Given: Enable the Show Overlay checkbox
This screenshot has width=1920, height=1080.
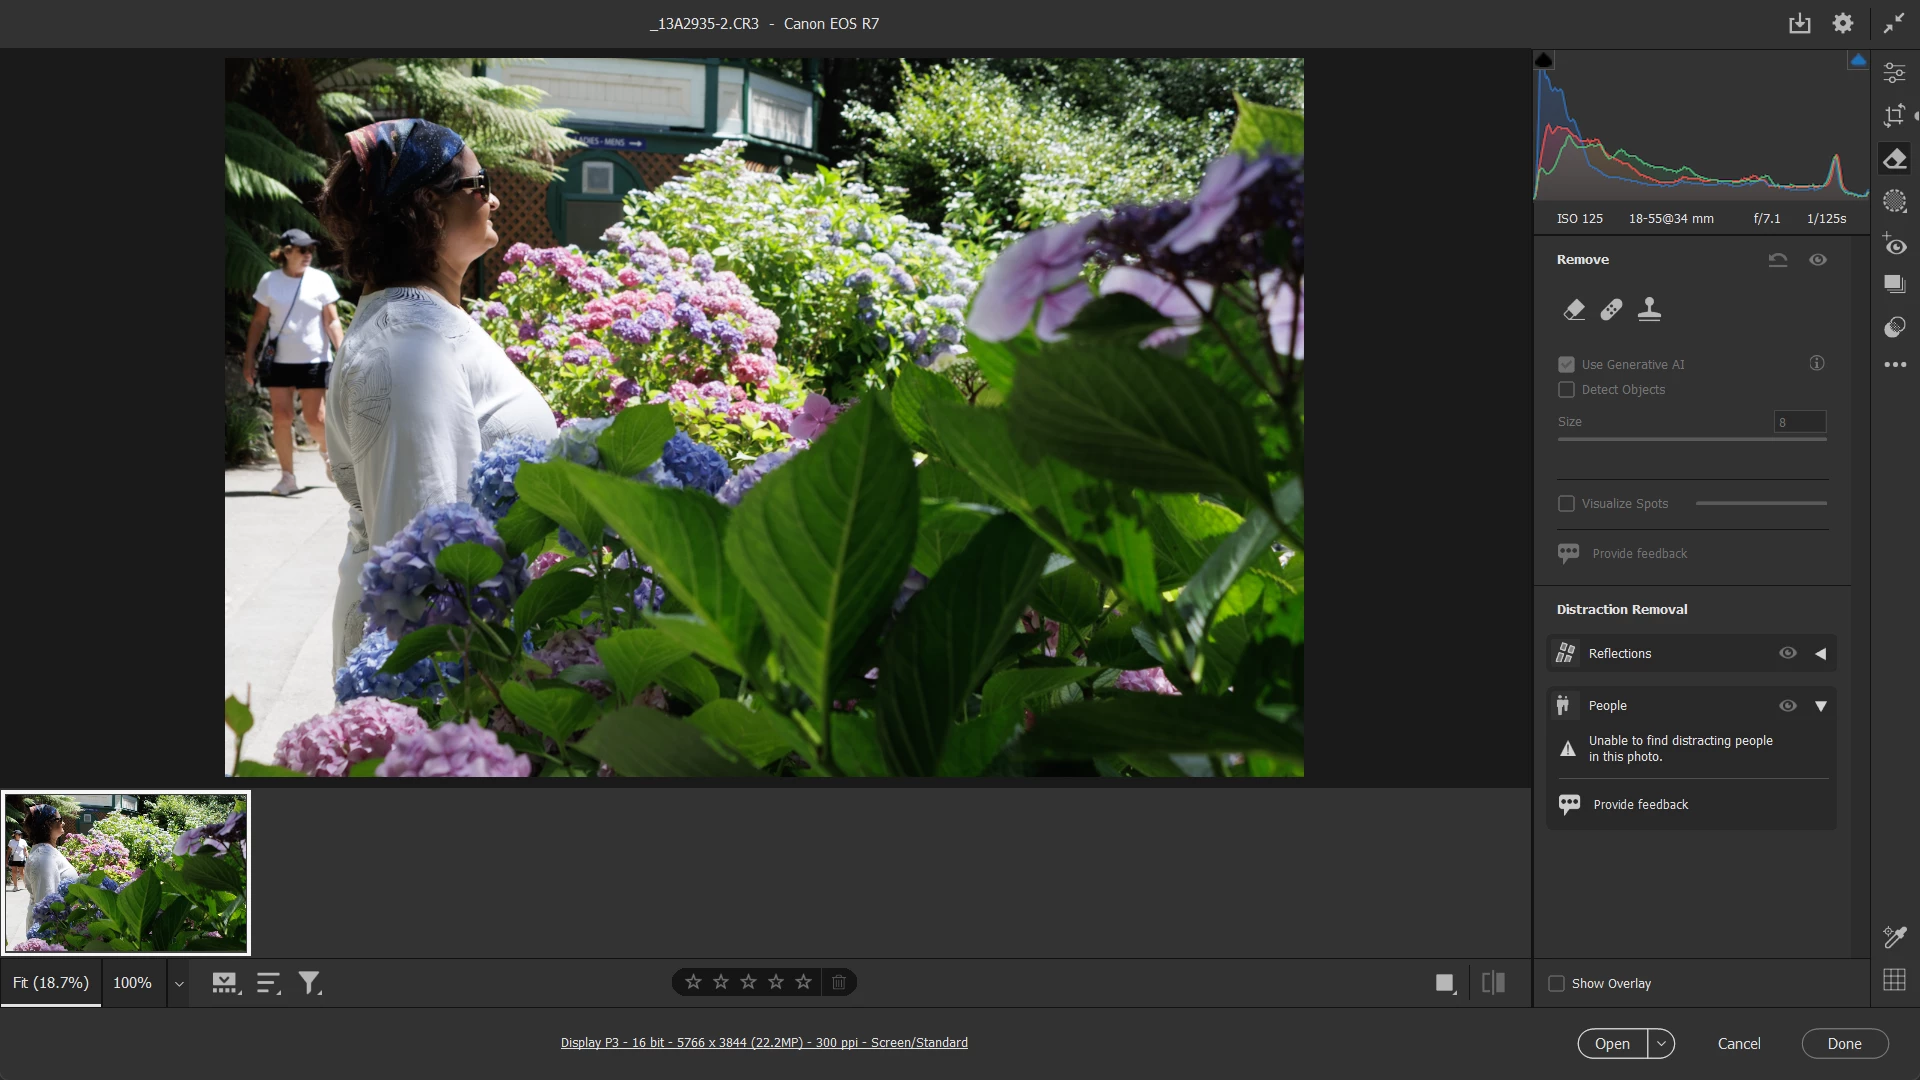Looking at the screenshot, I should click(x=1557, y=984).
